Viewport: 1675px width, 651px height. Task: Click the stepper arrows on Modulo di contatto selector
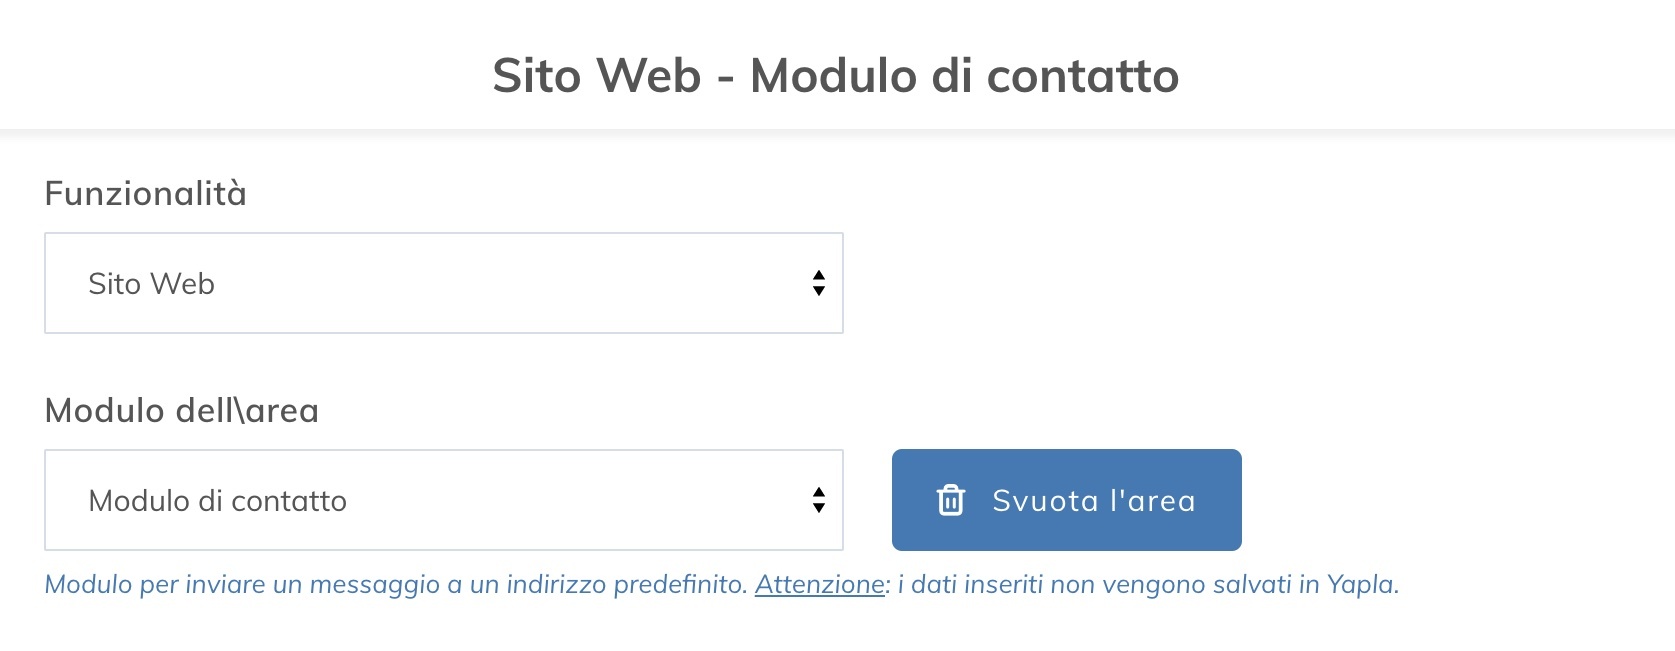coord(818,500)
